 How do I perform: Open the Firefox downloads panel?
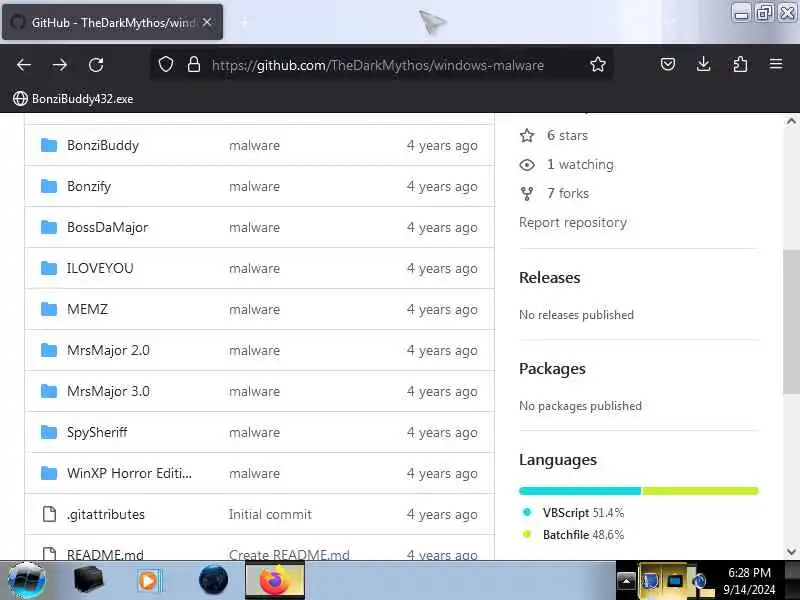pos(704,64)
